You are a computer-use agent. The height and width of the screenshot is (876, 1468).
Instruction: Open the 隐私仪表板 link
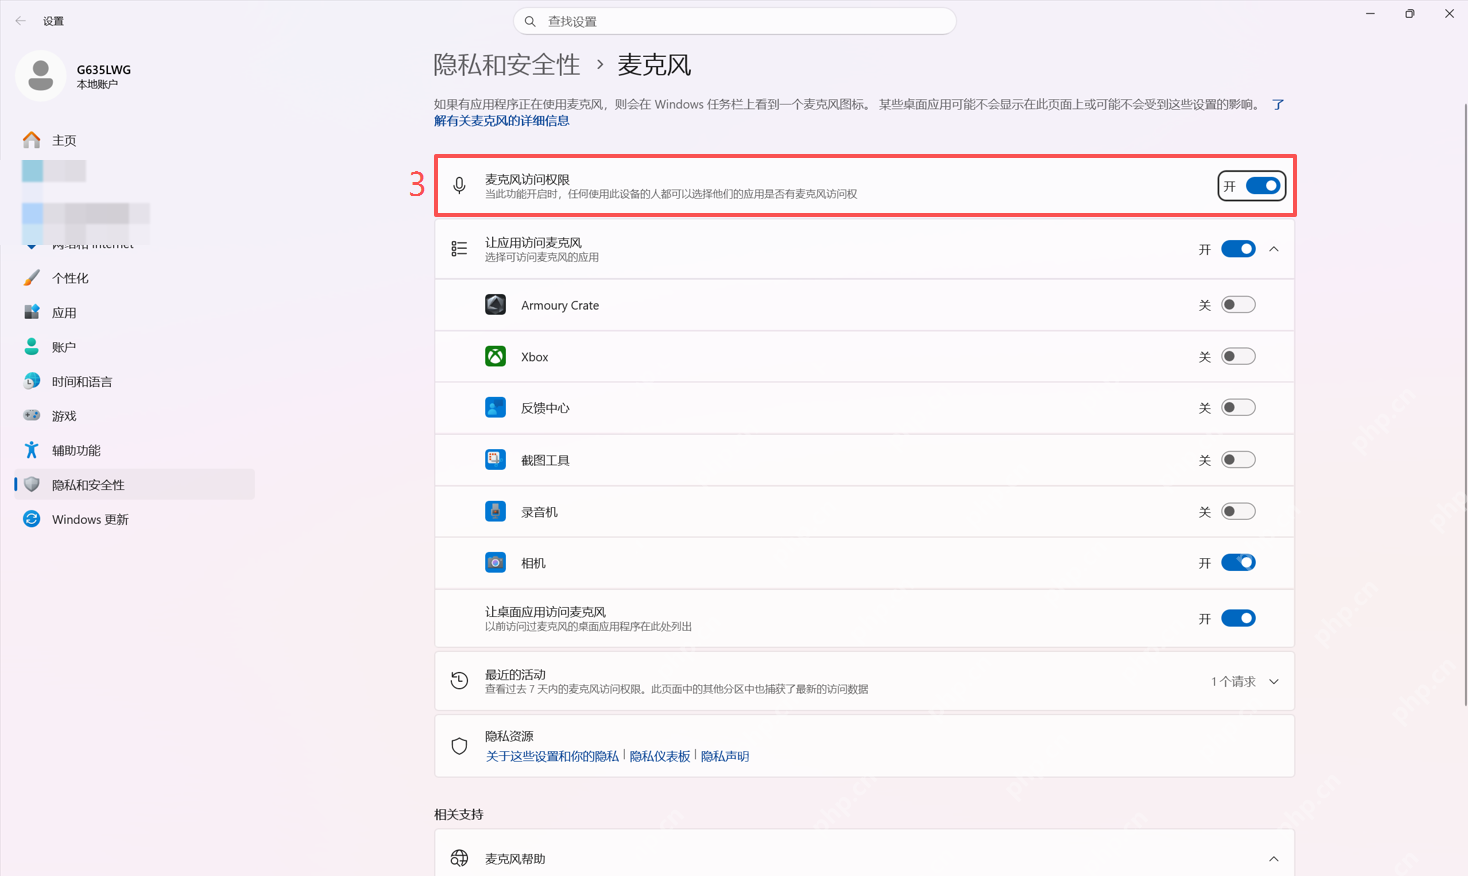[660, 756]
